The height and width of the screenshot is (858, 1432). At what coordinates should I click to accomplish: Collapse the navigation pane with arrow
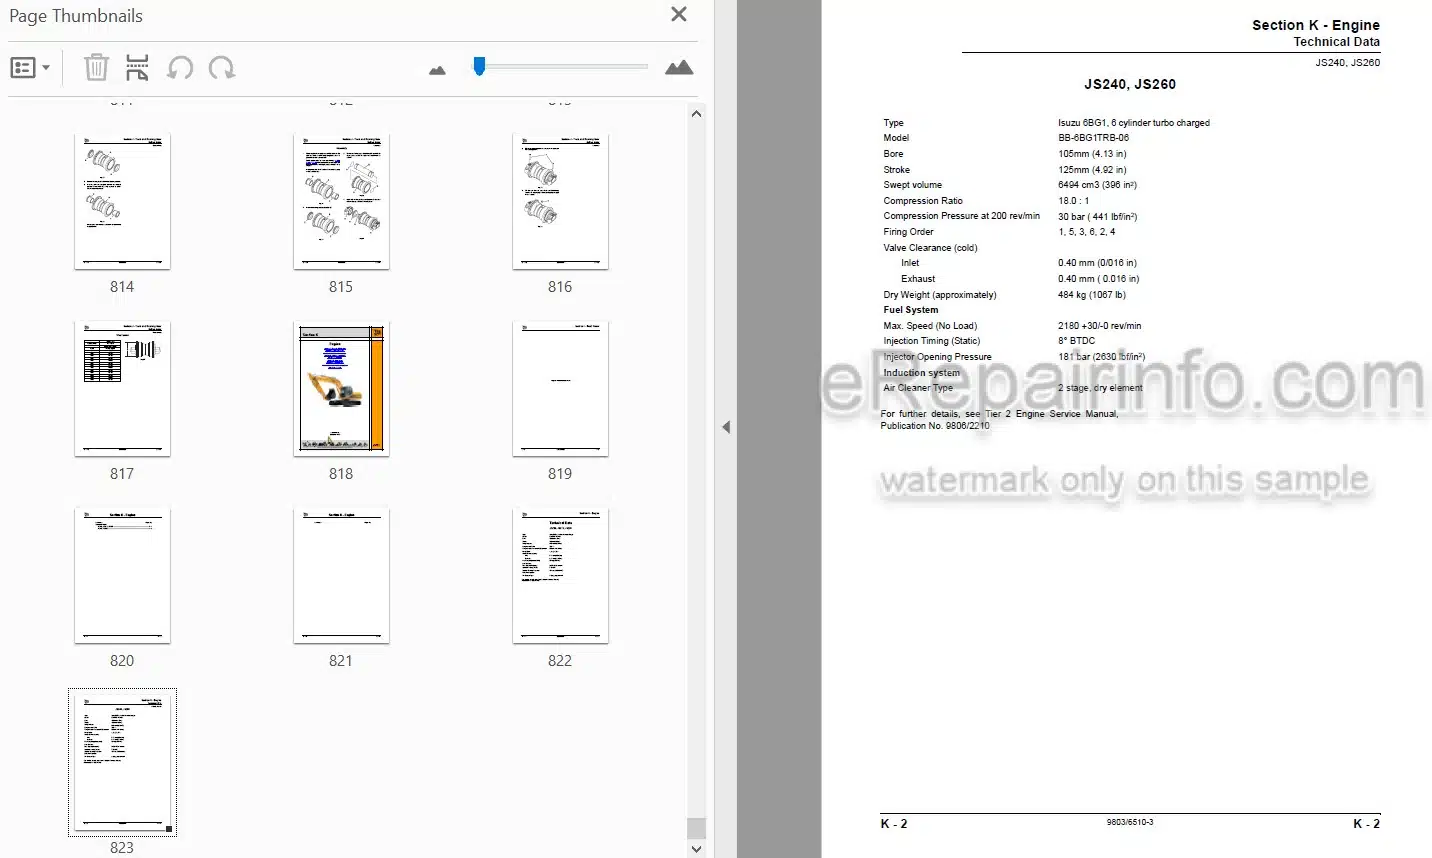click(x=726, y=427)
